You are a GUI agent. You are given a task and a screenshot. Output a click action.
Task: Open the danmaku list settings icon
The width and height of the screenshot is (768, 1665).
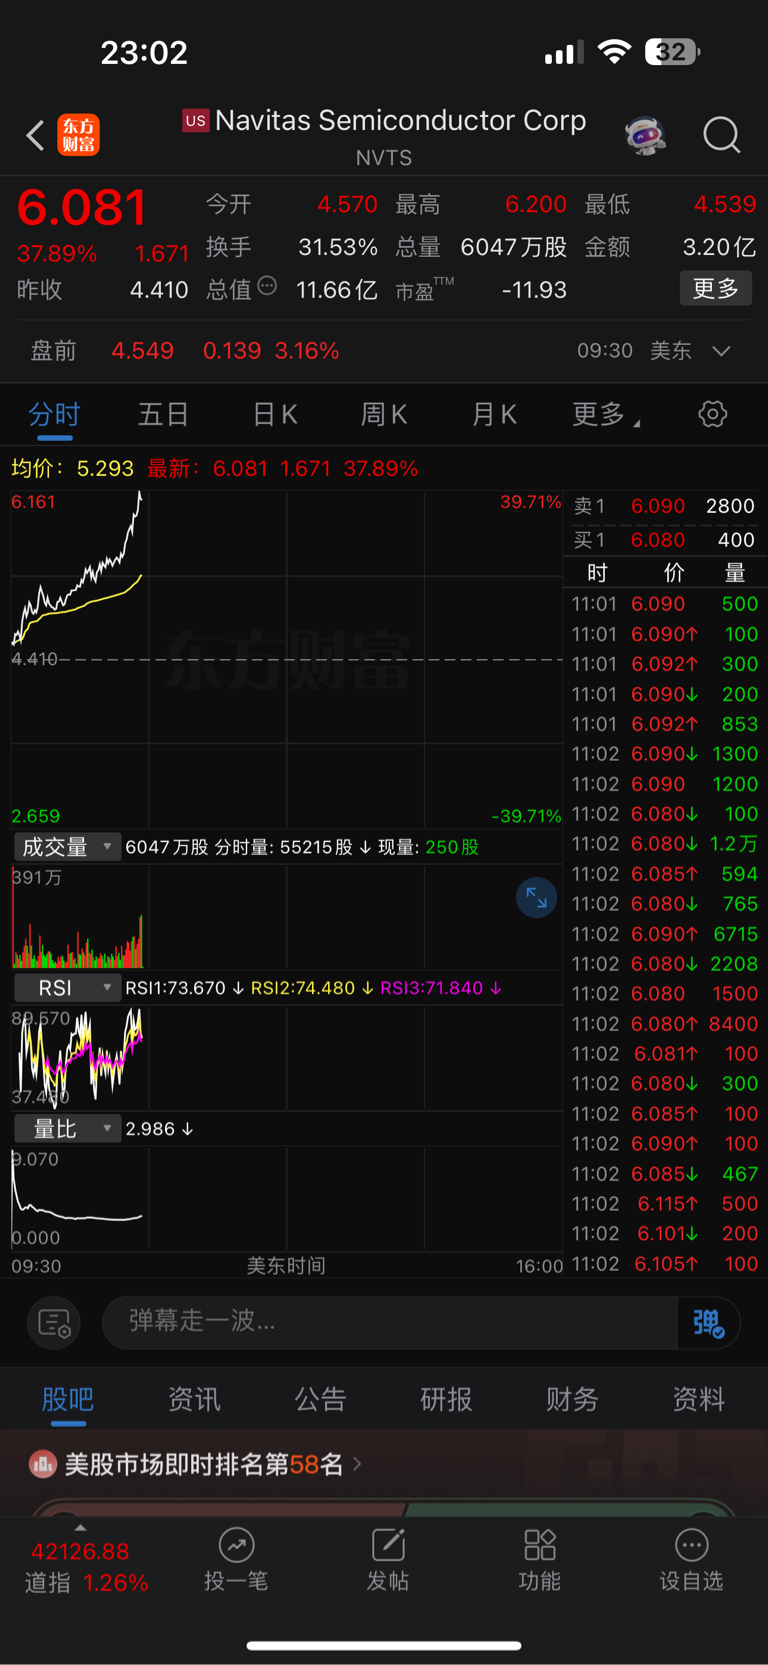(53, 1323)
